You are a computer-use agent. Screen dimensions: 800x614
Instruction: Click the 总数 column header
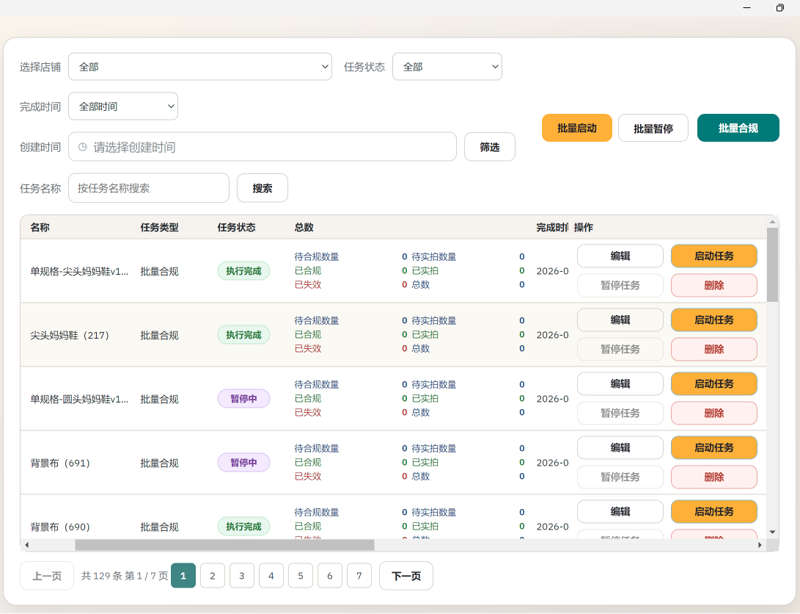tap(304, 227)
